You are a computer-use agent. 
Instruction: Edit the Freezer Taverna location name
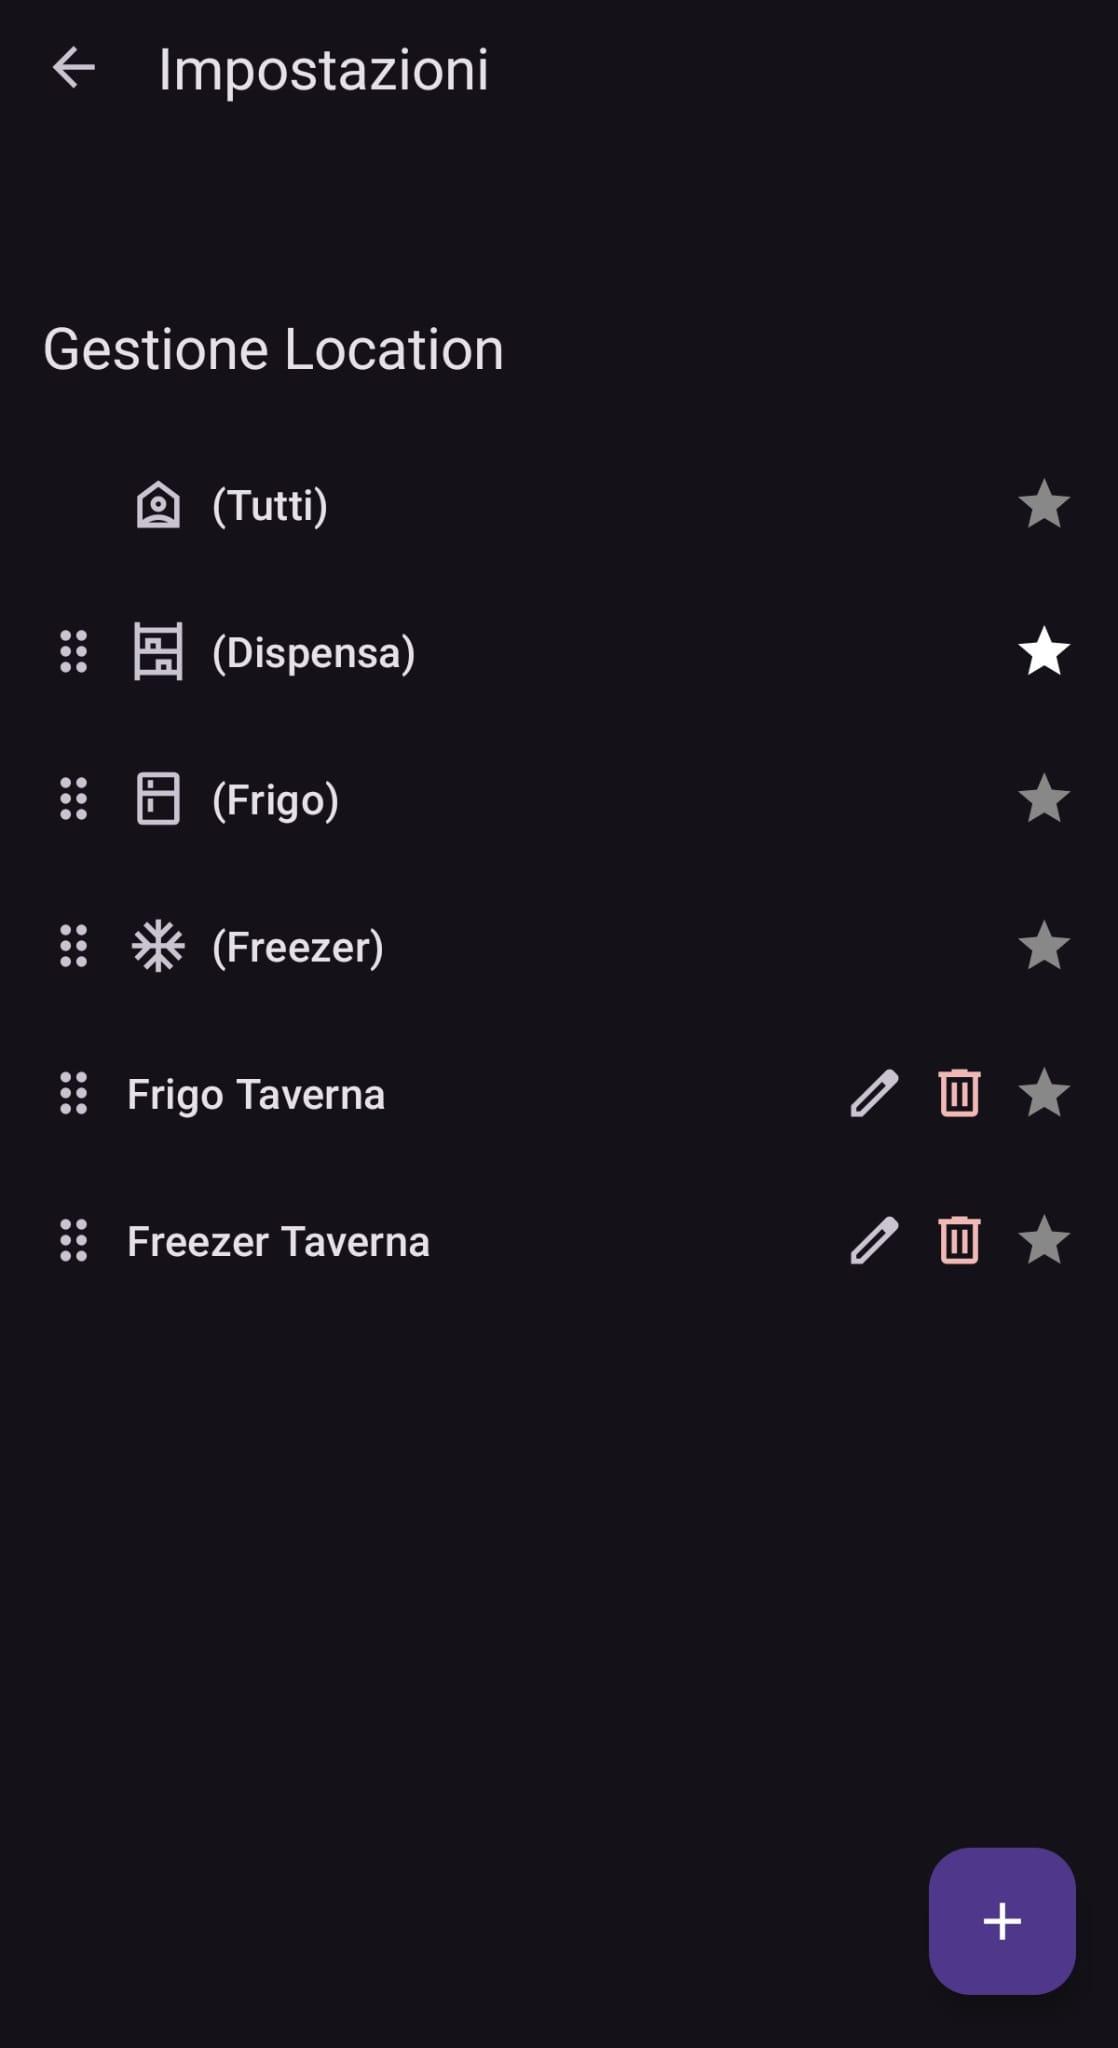(874, 1241)
